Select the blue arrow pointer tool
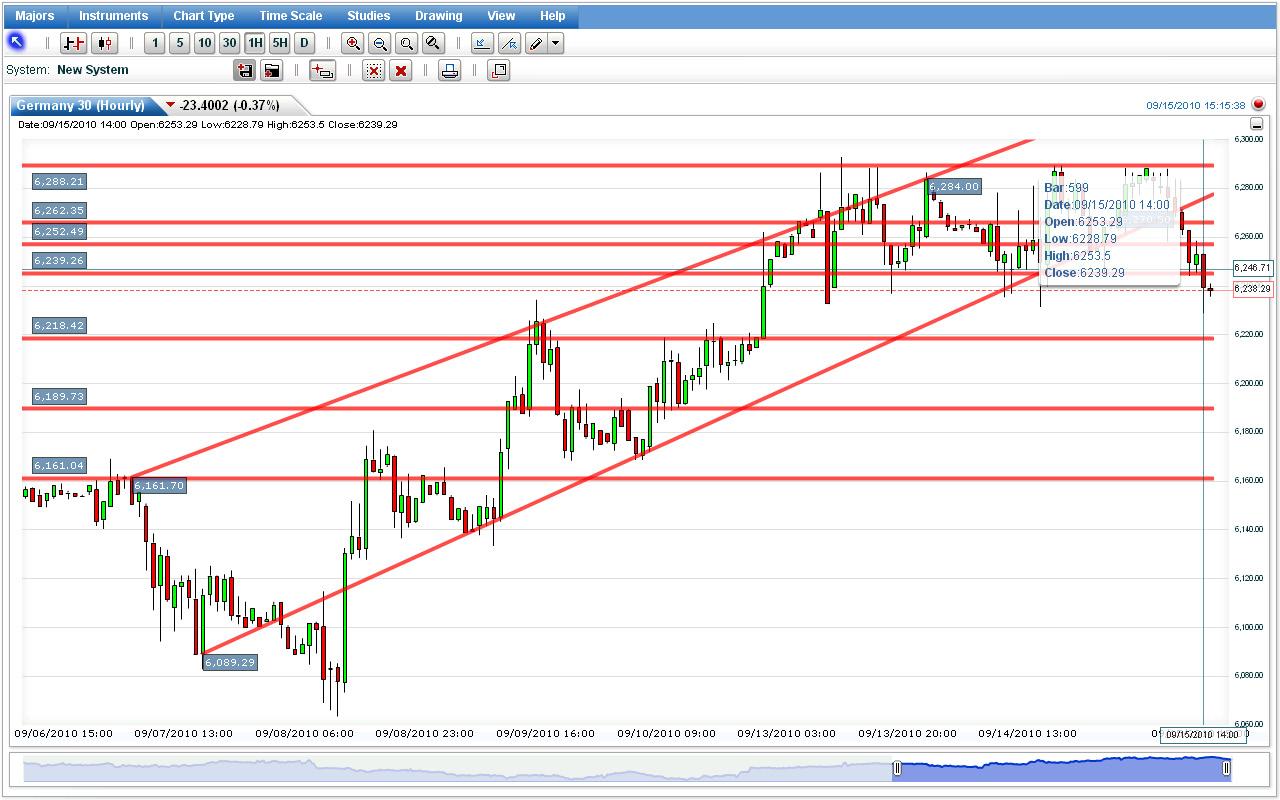The width and height of the screenshot is (1280, 800). 16,42
